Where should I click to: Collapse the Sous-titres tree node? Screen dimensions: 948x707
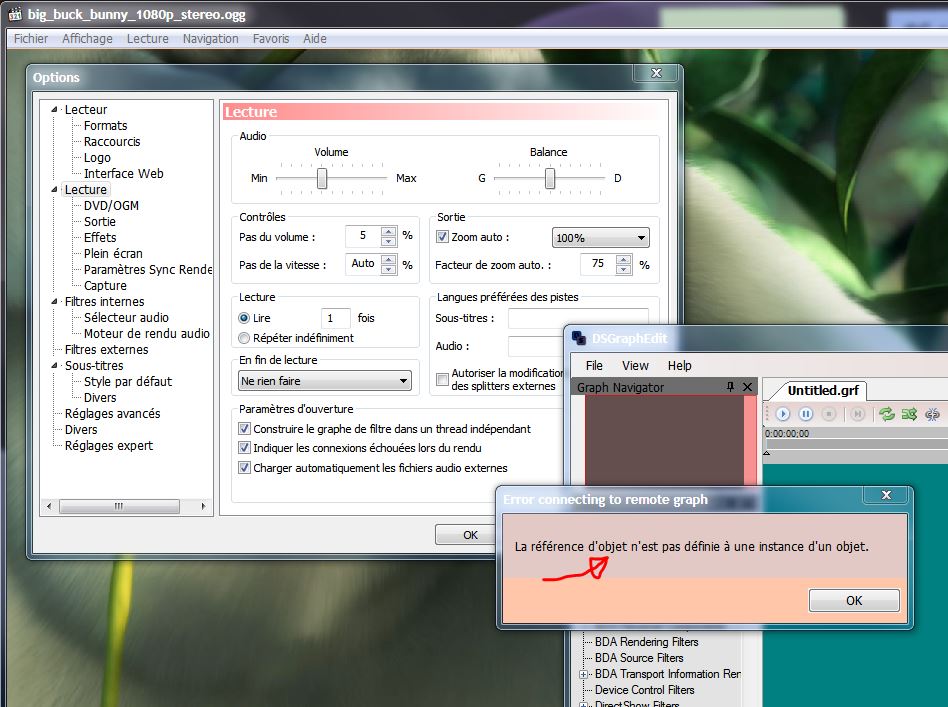pos(54,365)
